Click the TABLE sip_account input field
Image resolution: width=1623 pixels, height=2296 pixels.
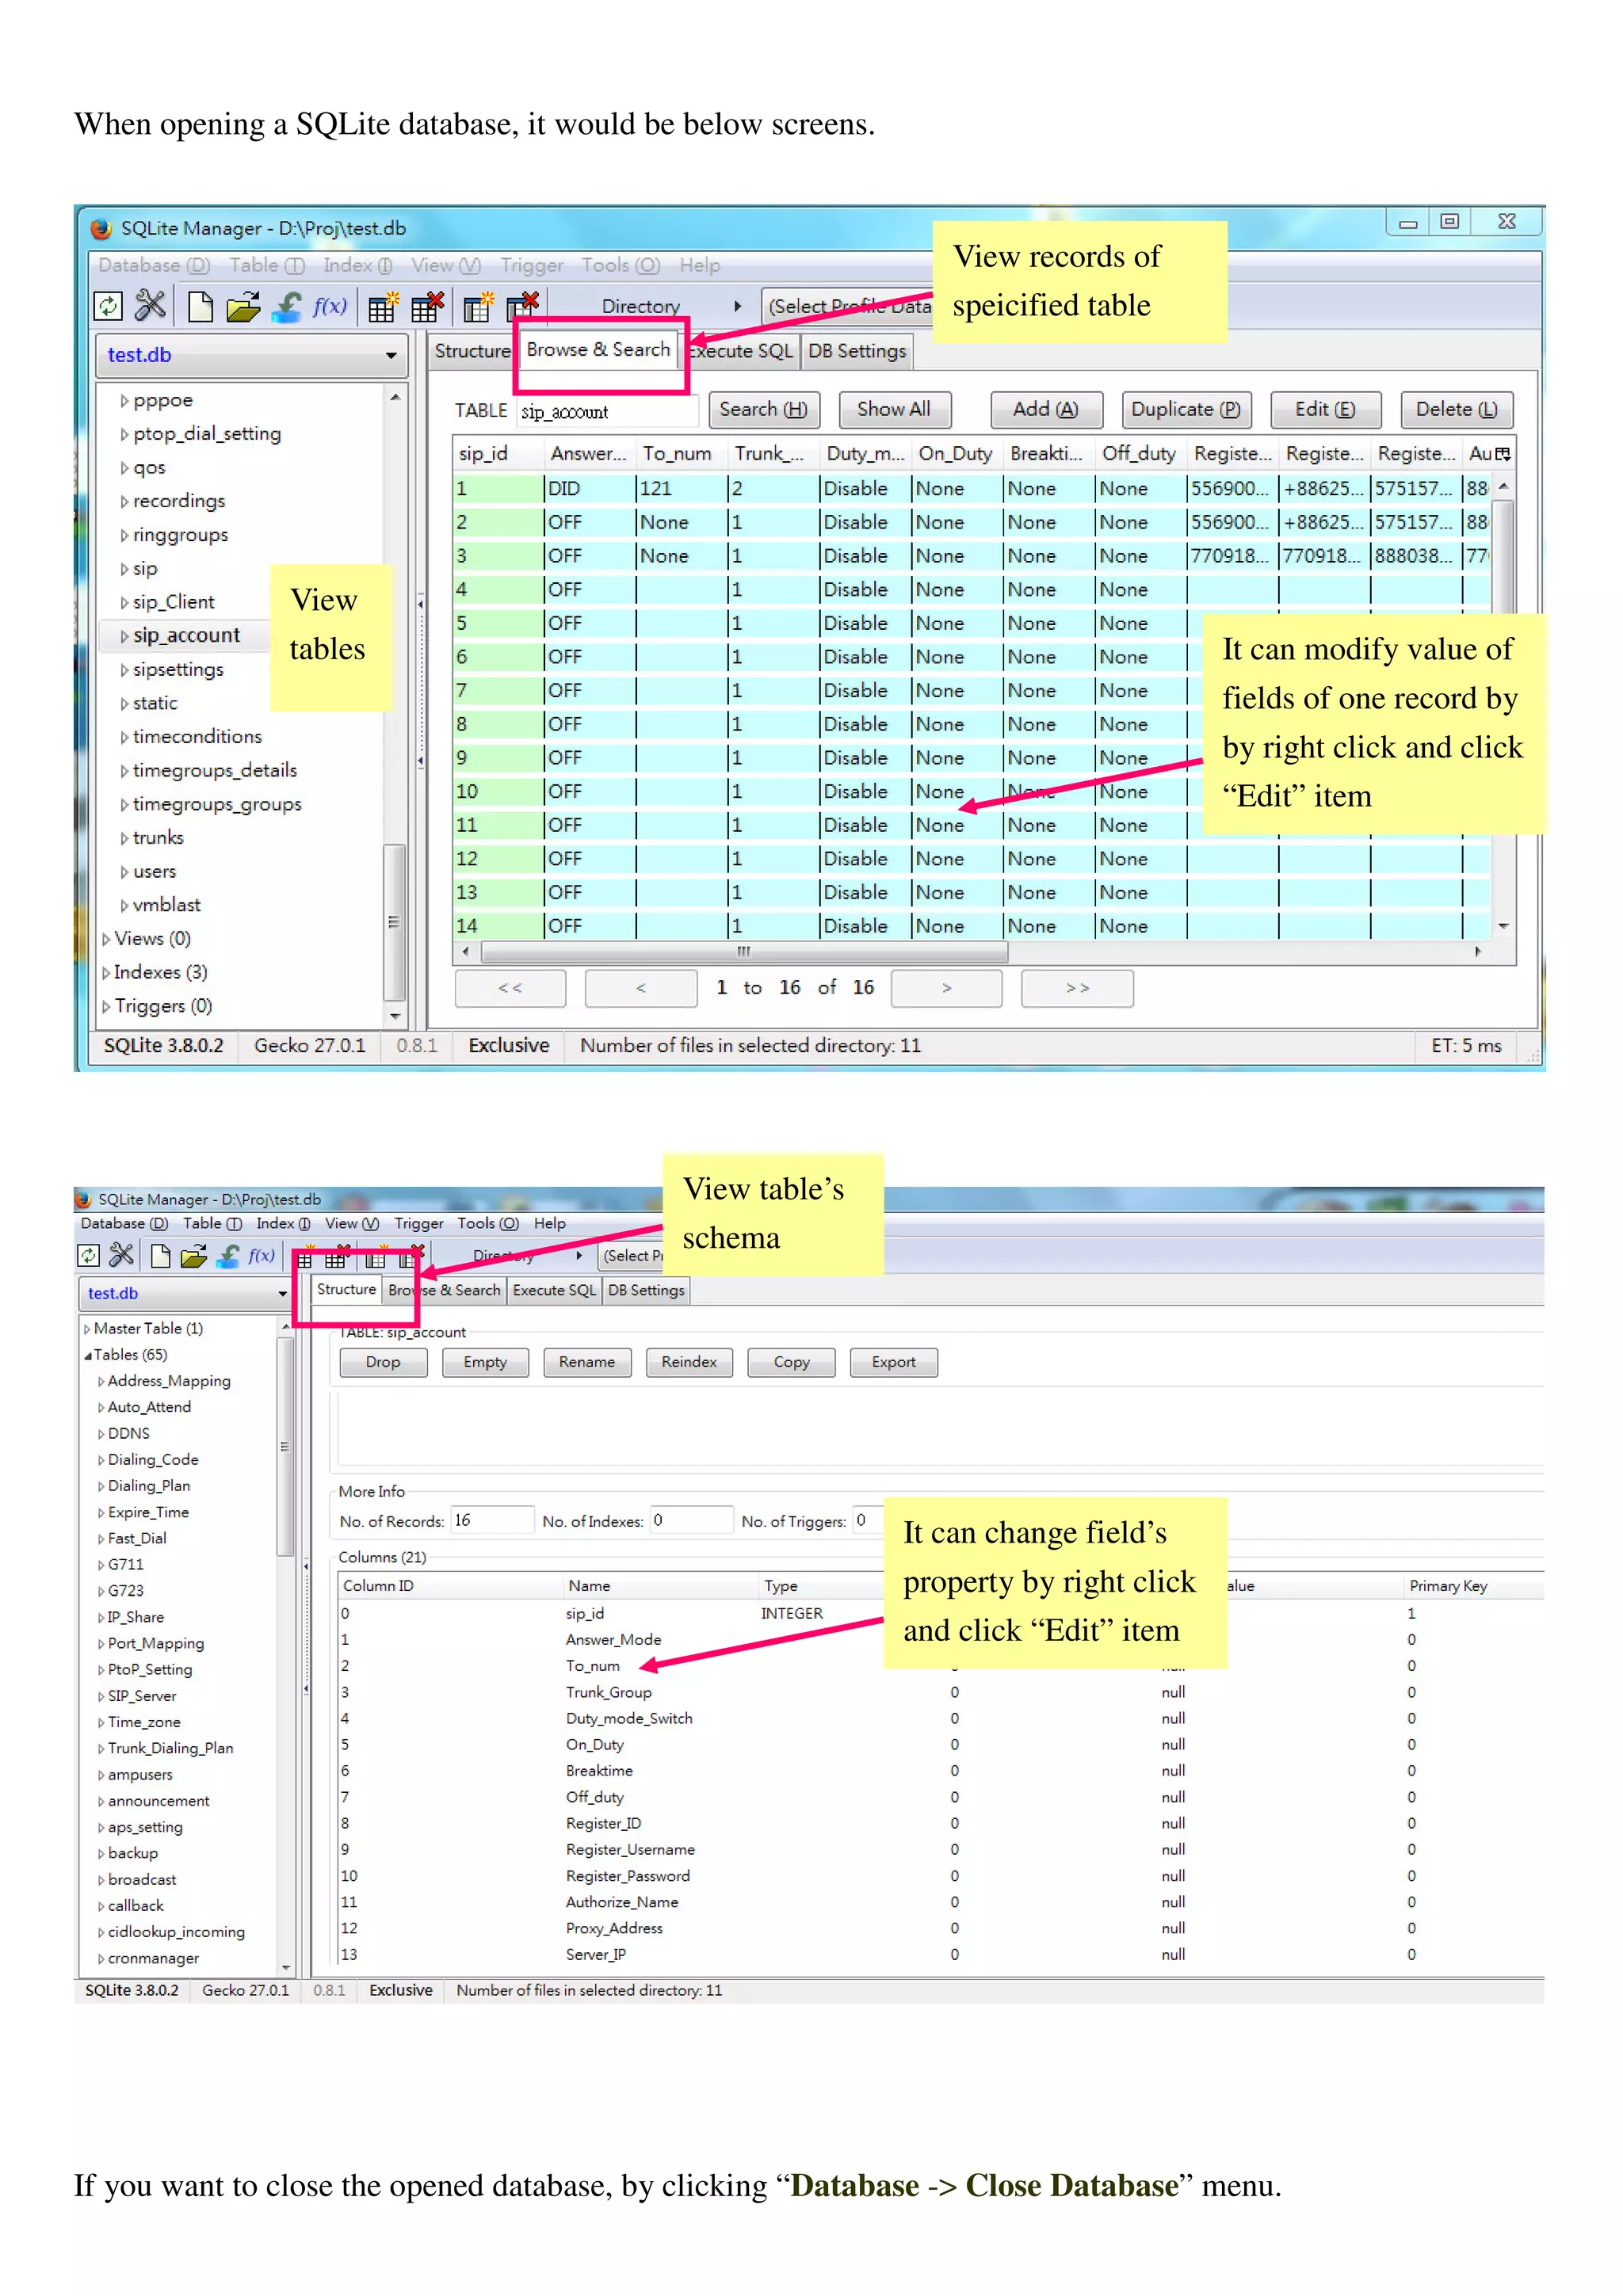click(x=607, y=411)
